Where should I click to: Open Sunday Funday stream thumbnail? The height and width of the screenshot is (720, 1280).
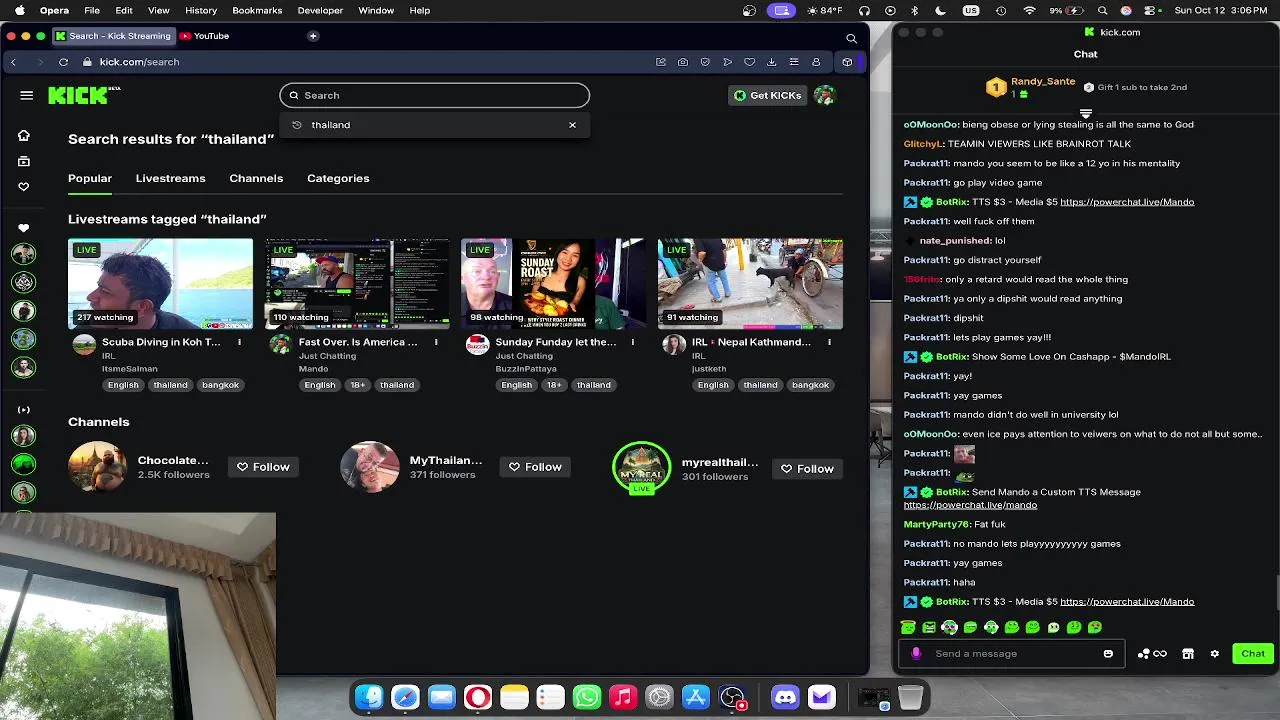(x=553, y=284)
